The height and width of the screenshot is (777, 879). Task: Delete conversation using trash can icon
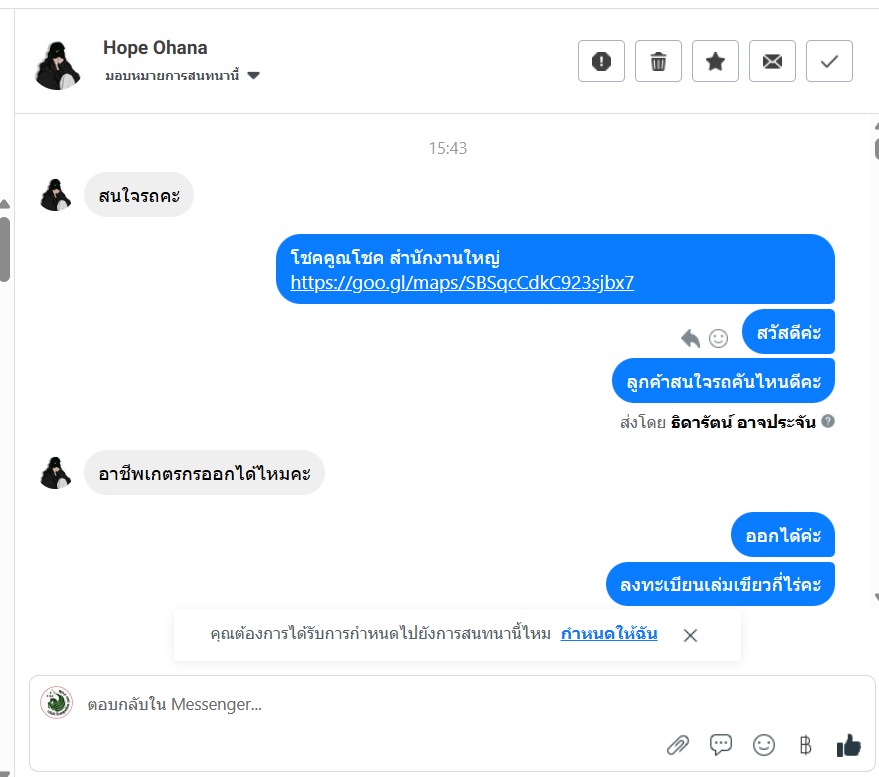pos(658,61)
